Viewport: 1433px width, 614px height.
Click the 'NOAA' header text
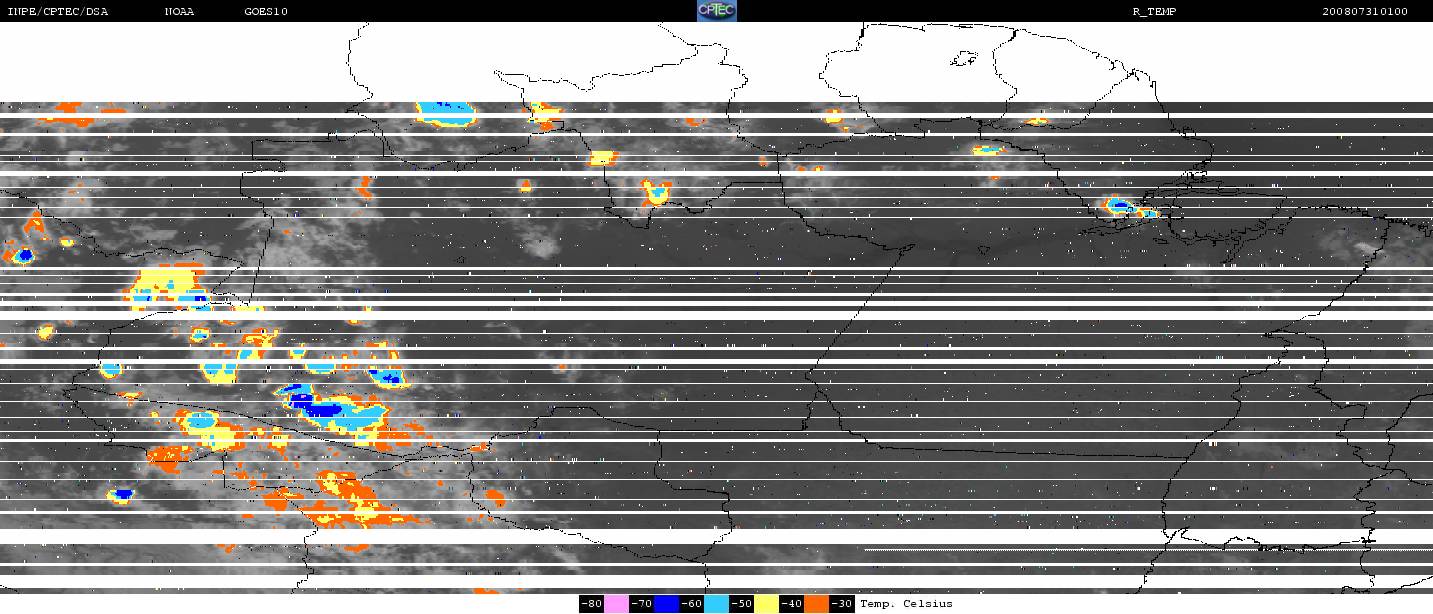[x=180, y=12]
